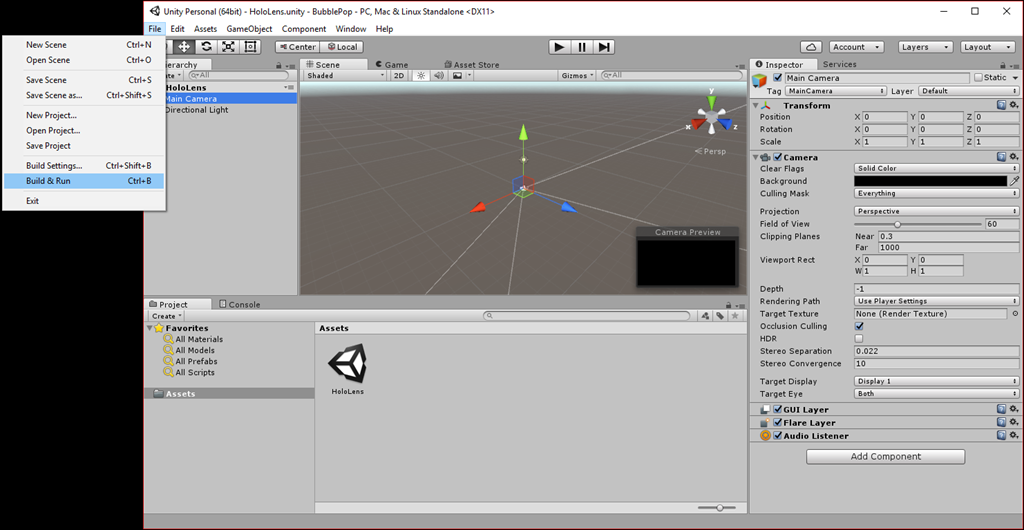This screenshot has width=1024, height=530.
Task: Disable the Camera component checkbox
Action: tap(778, 157)
